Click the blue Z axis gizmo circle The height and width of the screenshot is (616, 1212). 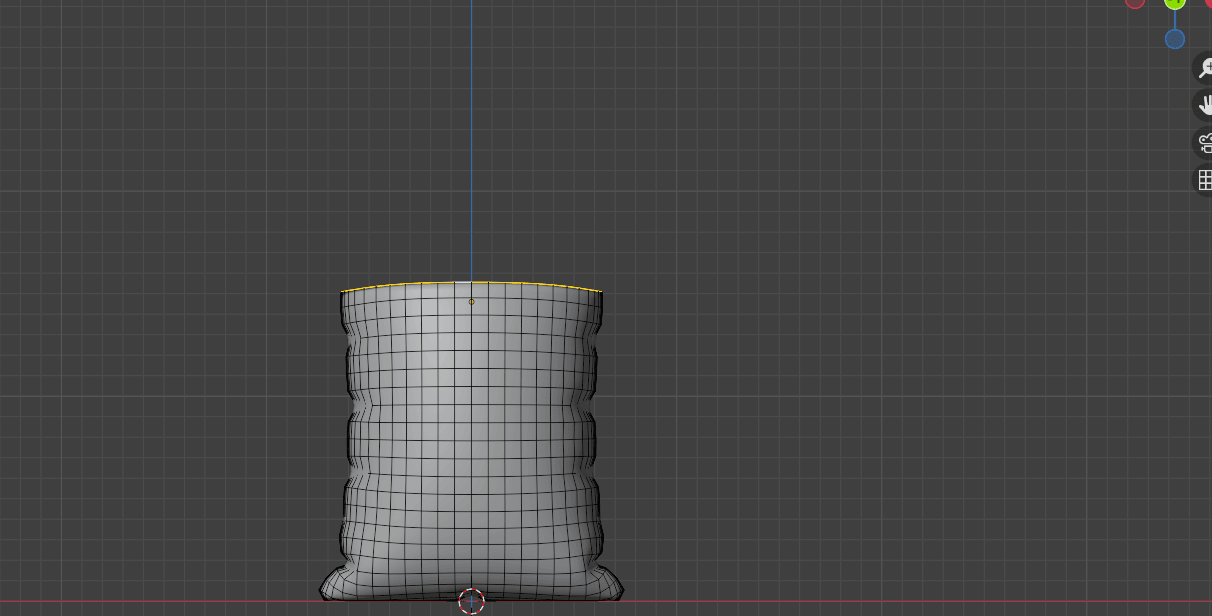coord(1175,39)
